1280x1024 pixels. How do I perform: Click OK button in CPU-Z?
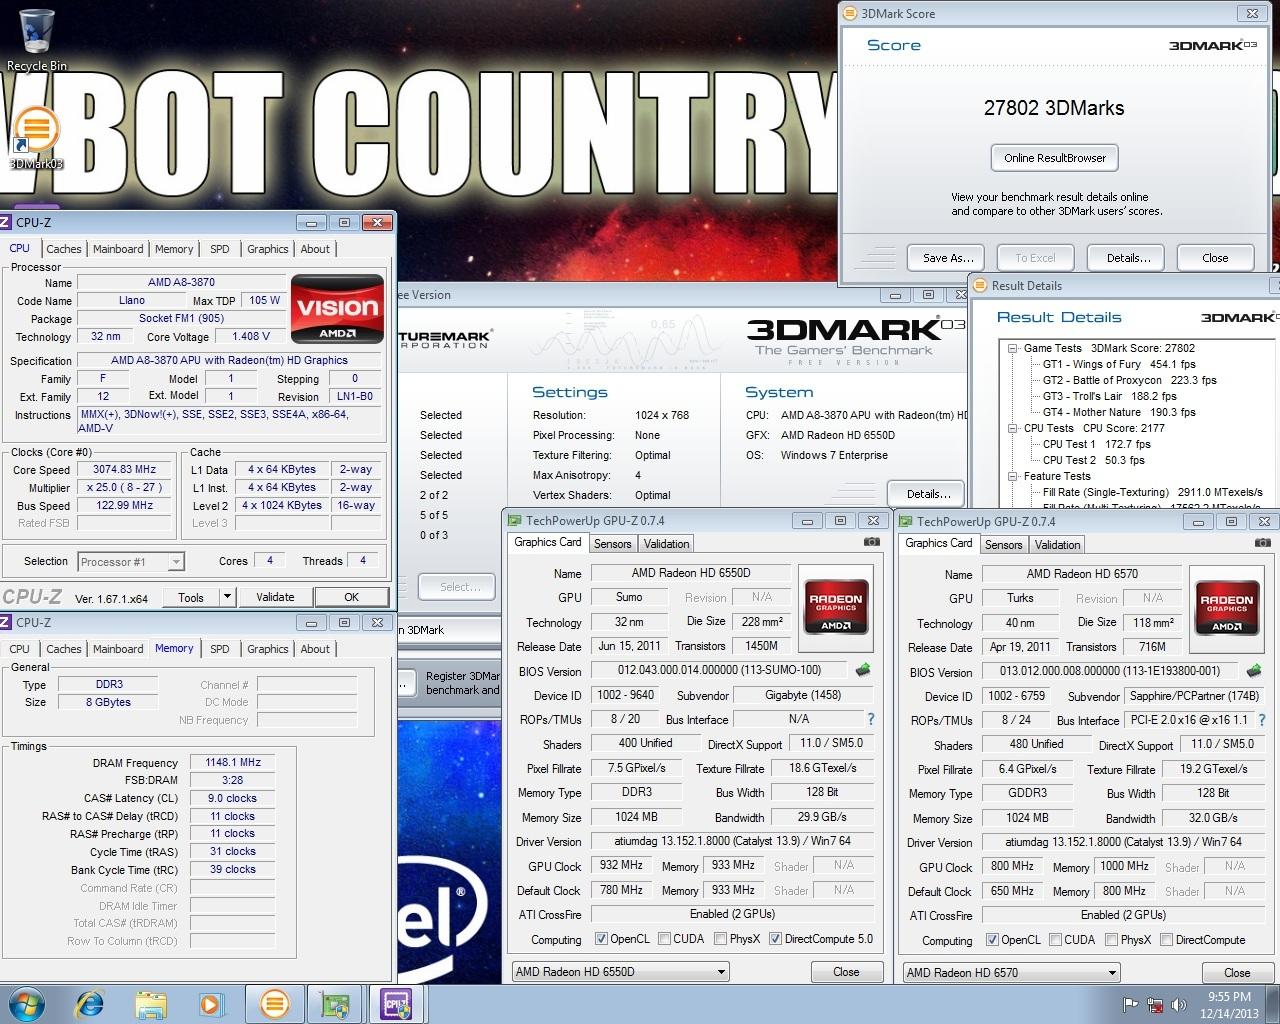352,597
